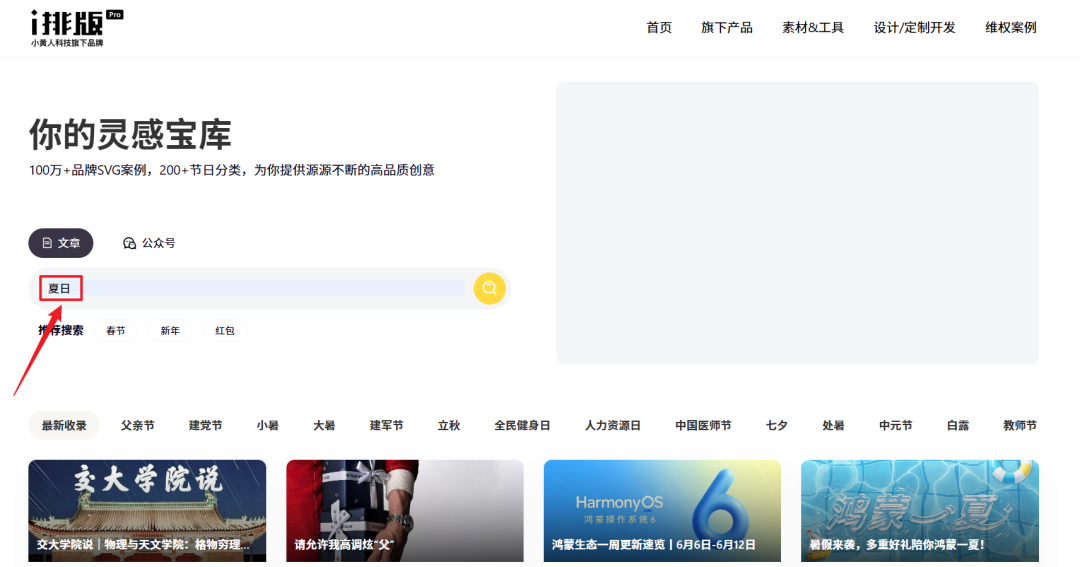Viewport: 1080px width, 567px height.
Task: Select the 新年 suggested search tag
Action: pyautogui.click(x=170, y=331)
